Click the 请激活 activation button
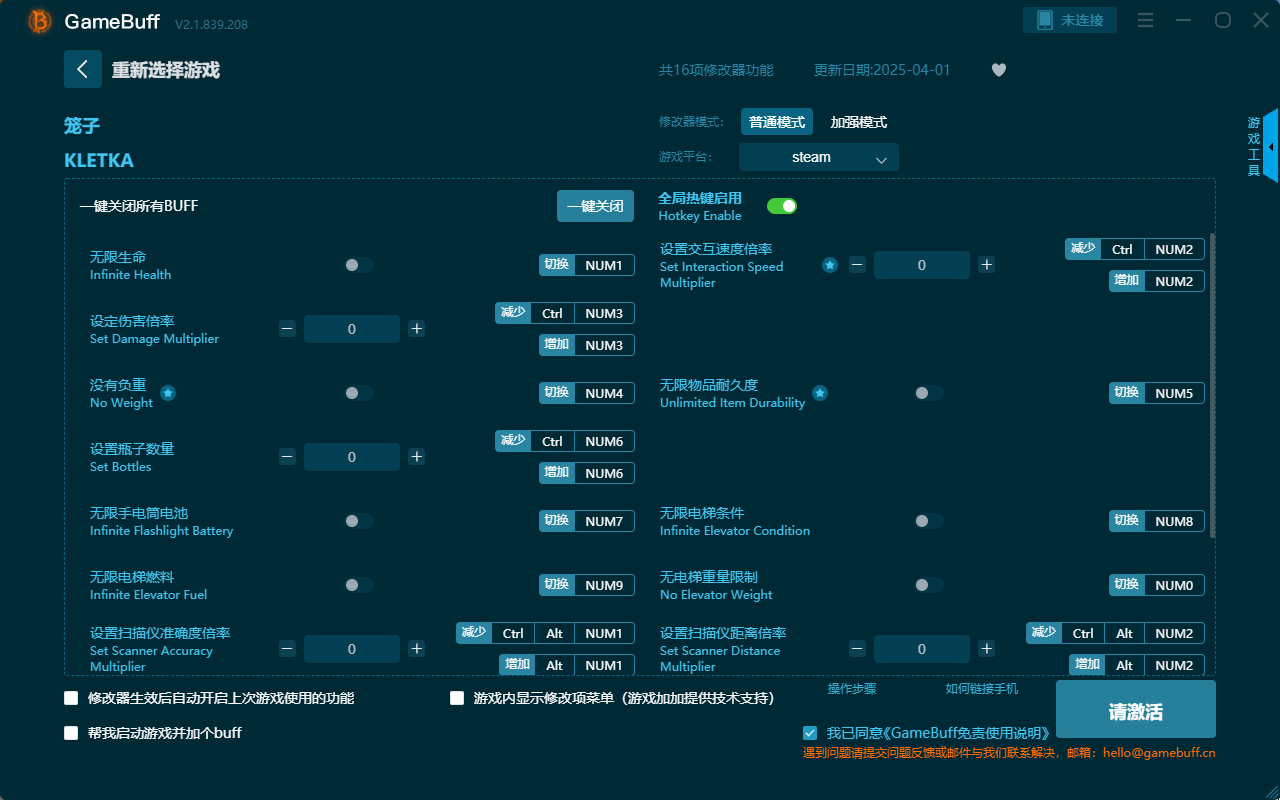This screenshot has width=1280, height=800. (x=1135, y=708)
